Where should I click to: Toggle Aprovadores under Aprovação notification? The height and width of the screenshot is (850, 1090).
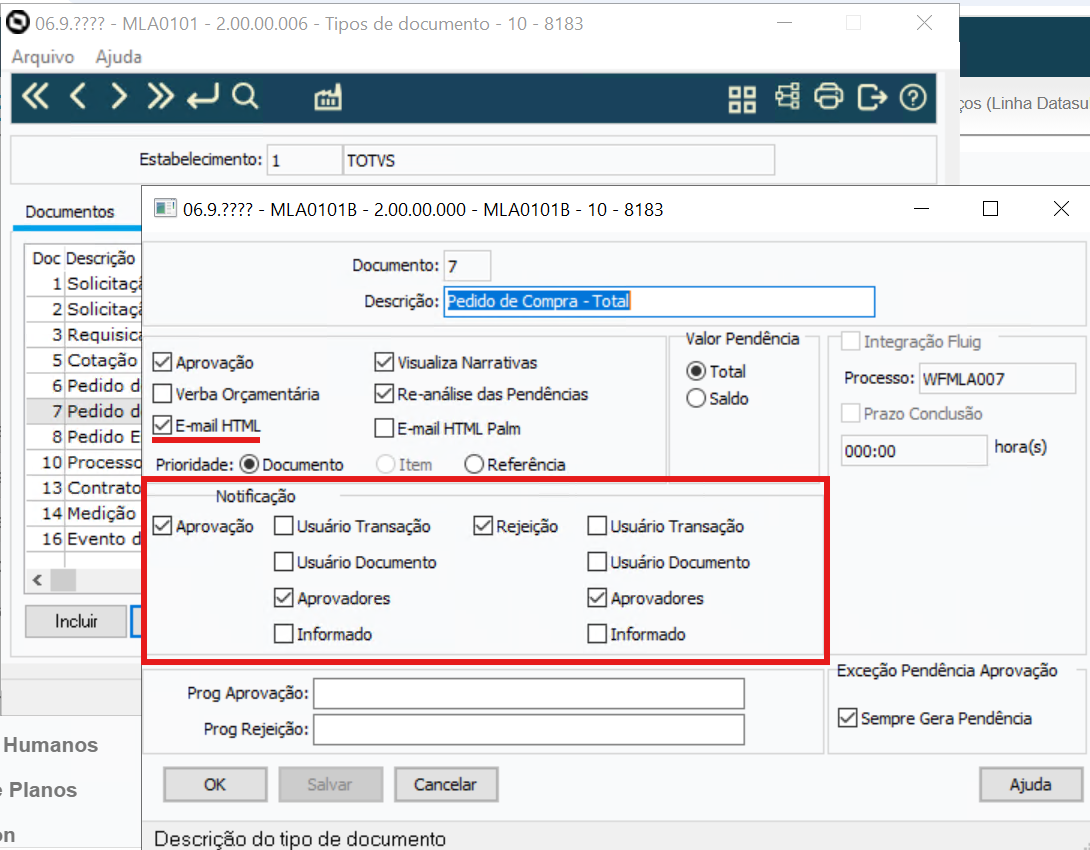point(283,598)
